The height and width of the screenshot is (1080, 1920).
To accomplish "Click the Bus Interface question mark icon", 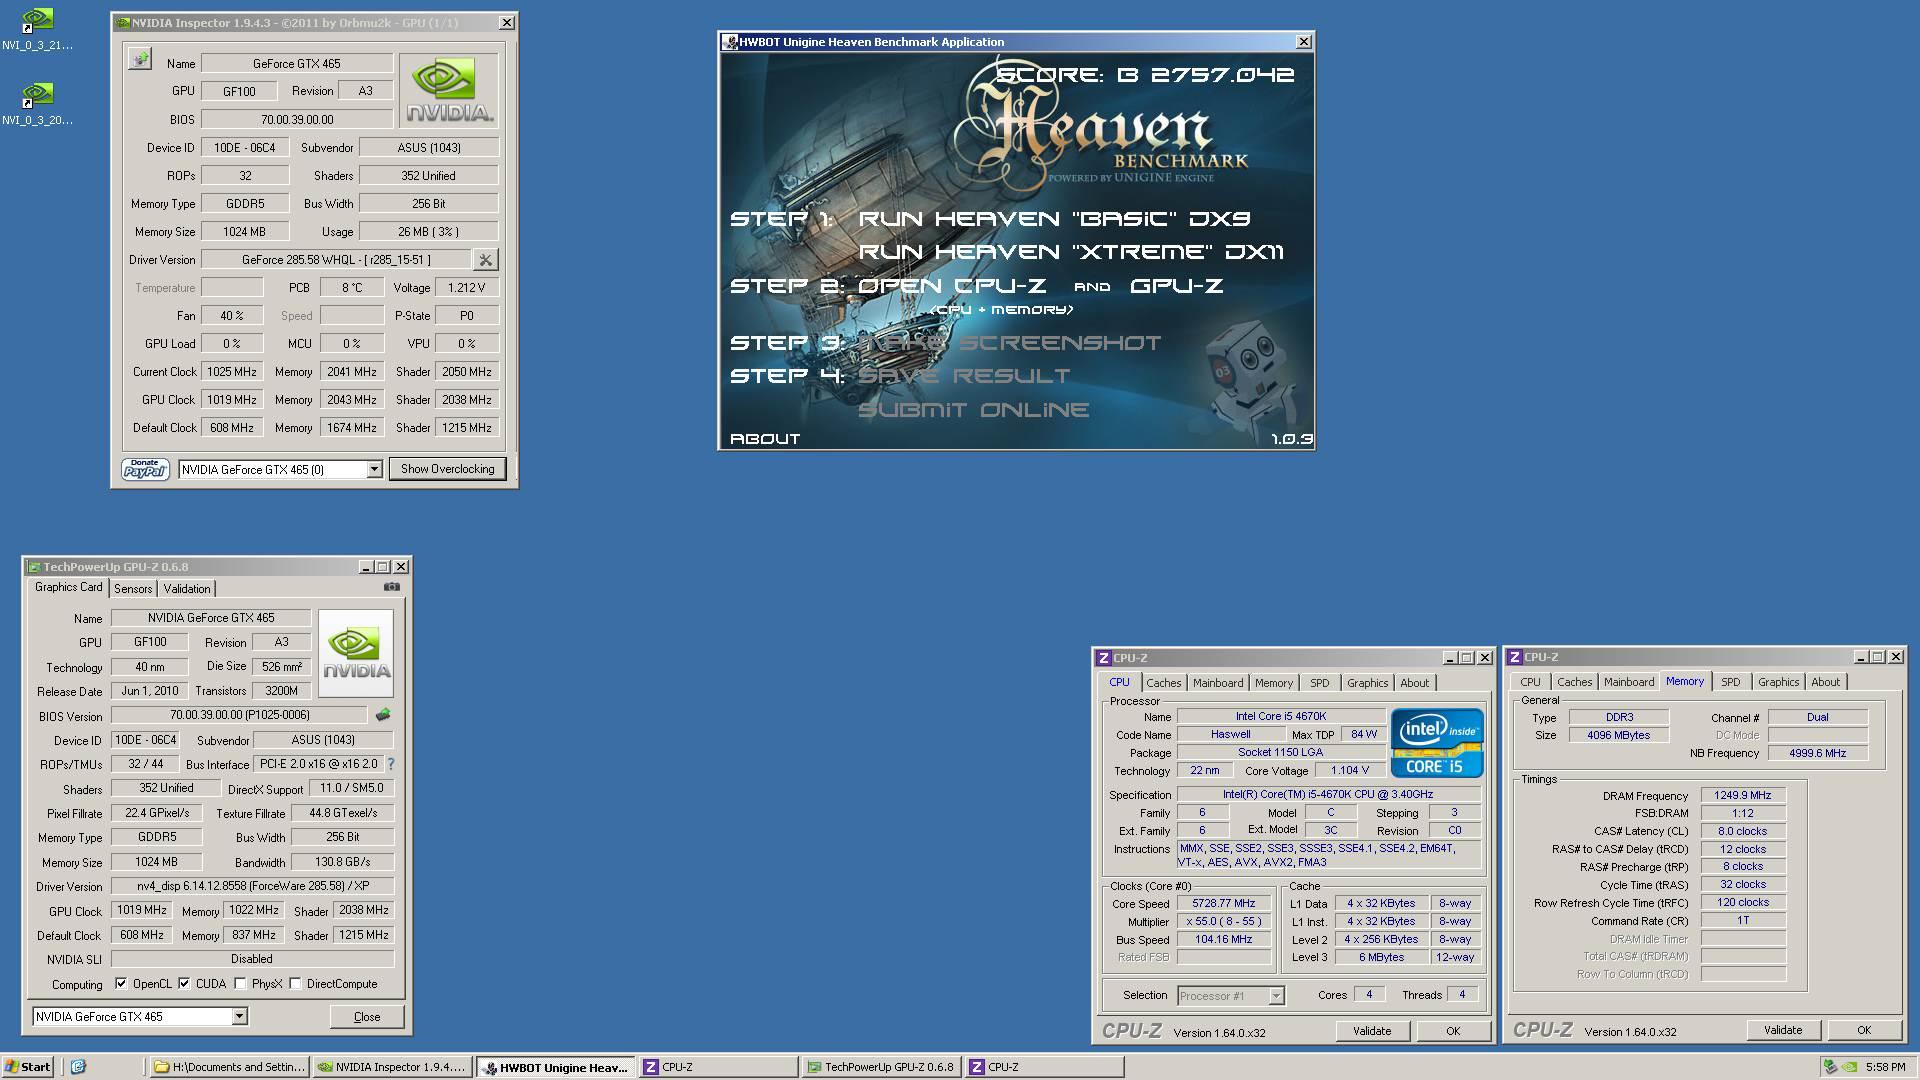I will pos(391,764).
